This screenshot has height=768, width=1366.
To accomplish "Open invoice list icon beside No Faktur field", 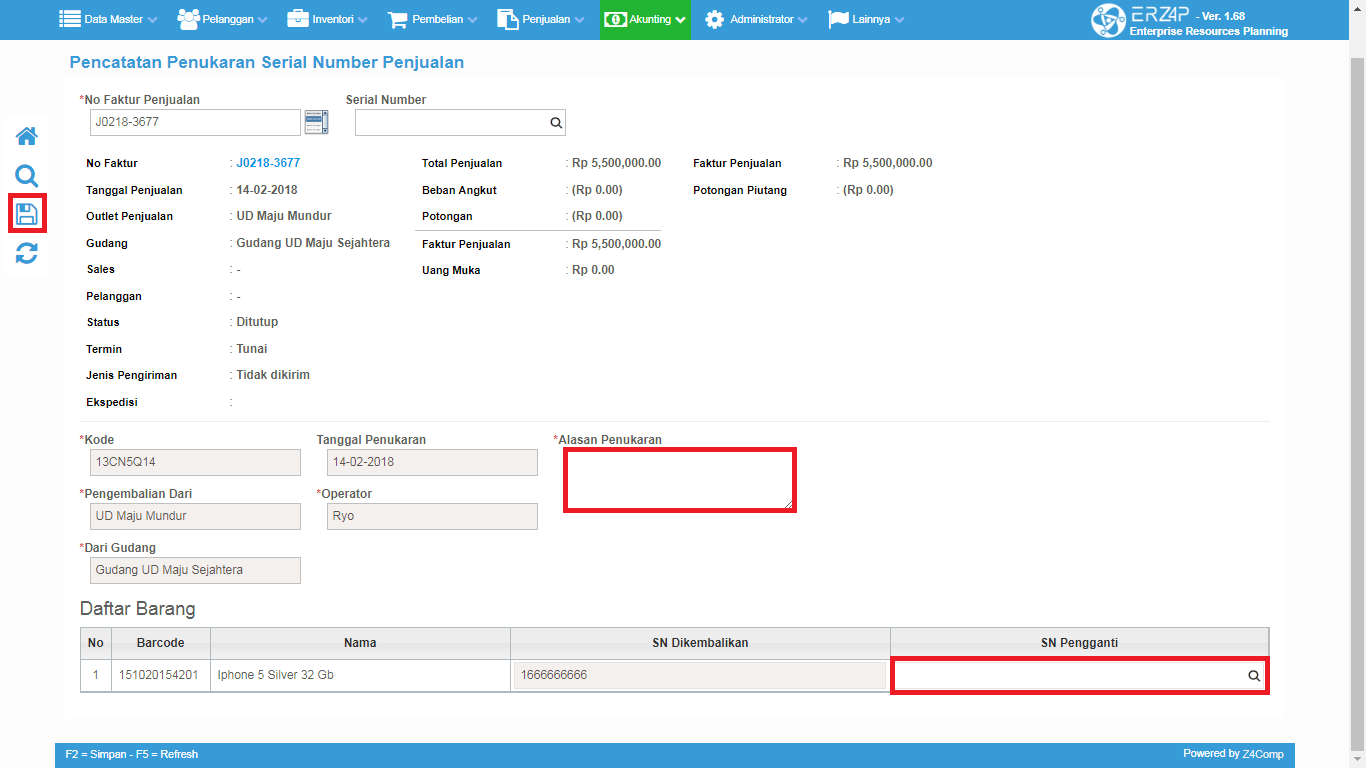I will 316,122.
